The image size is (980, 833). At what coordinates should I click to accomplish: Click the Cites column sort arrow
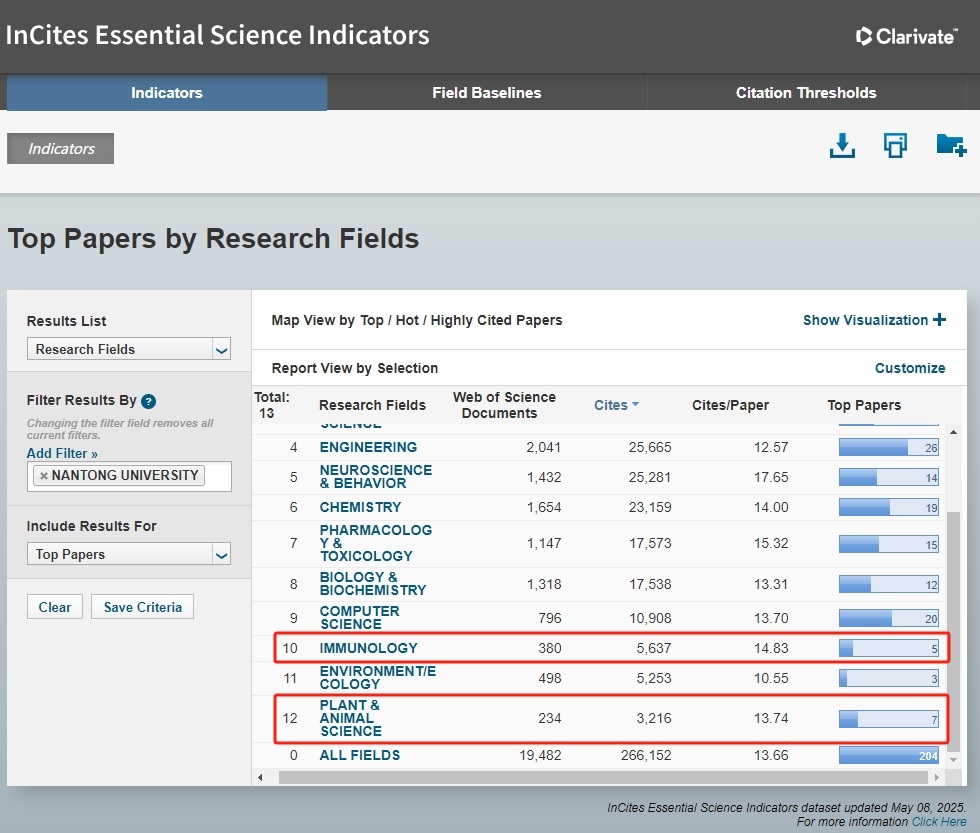(635, 405)
